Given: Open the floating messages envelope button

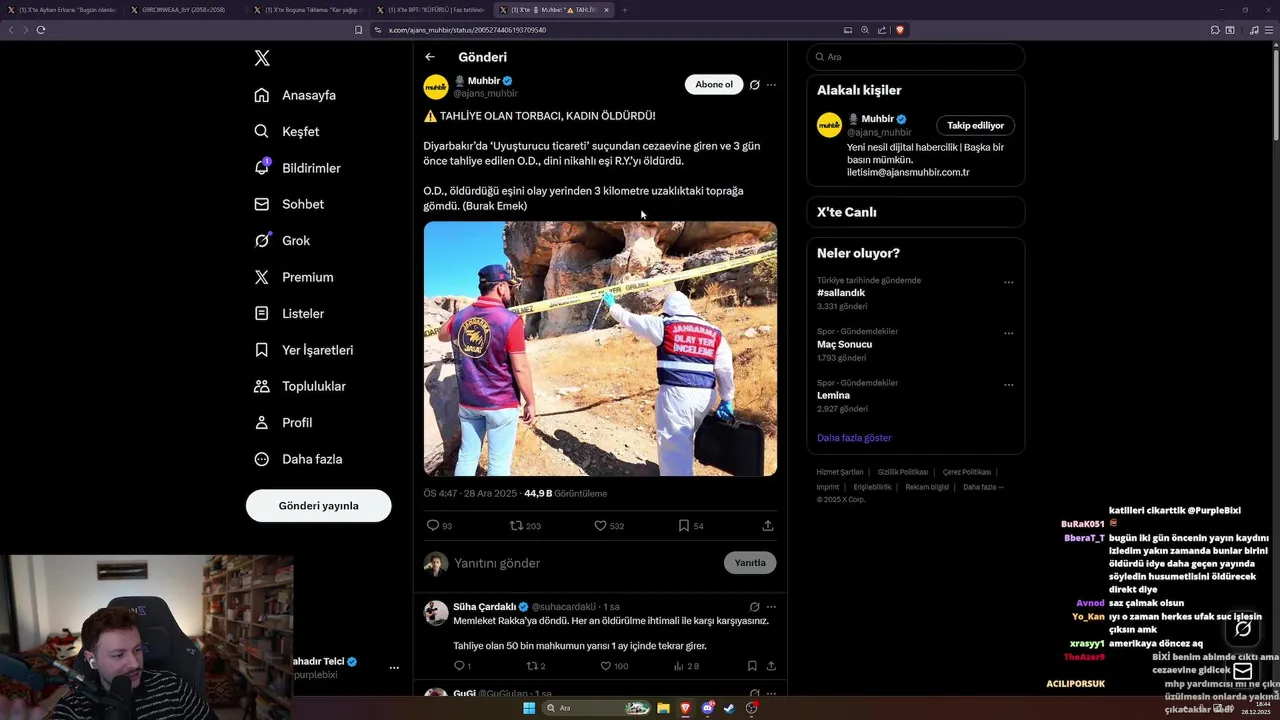Looking at the screenshot, I should tap(1243, 671).
